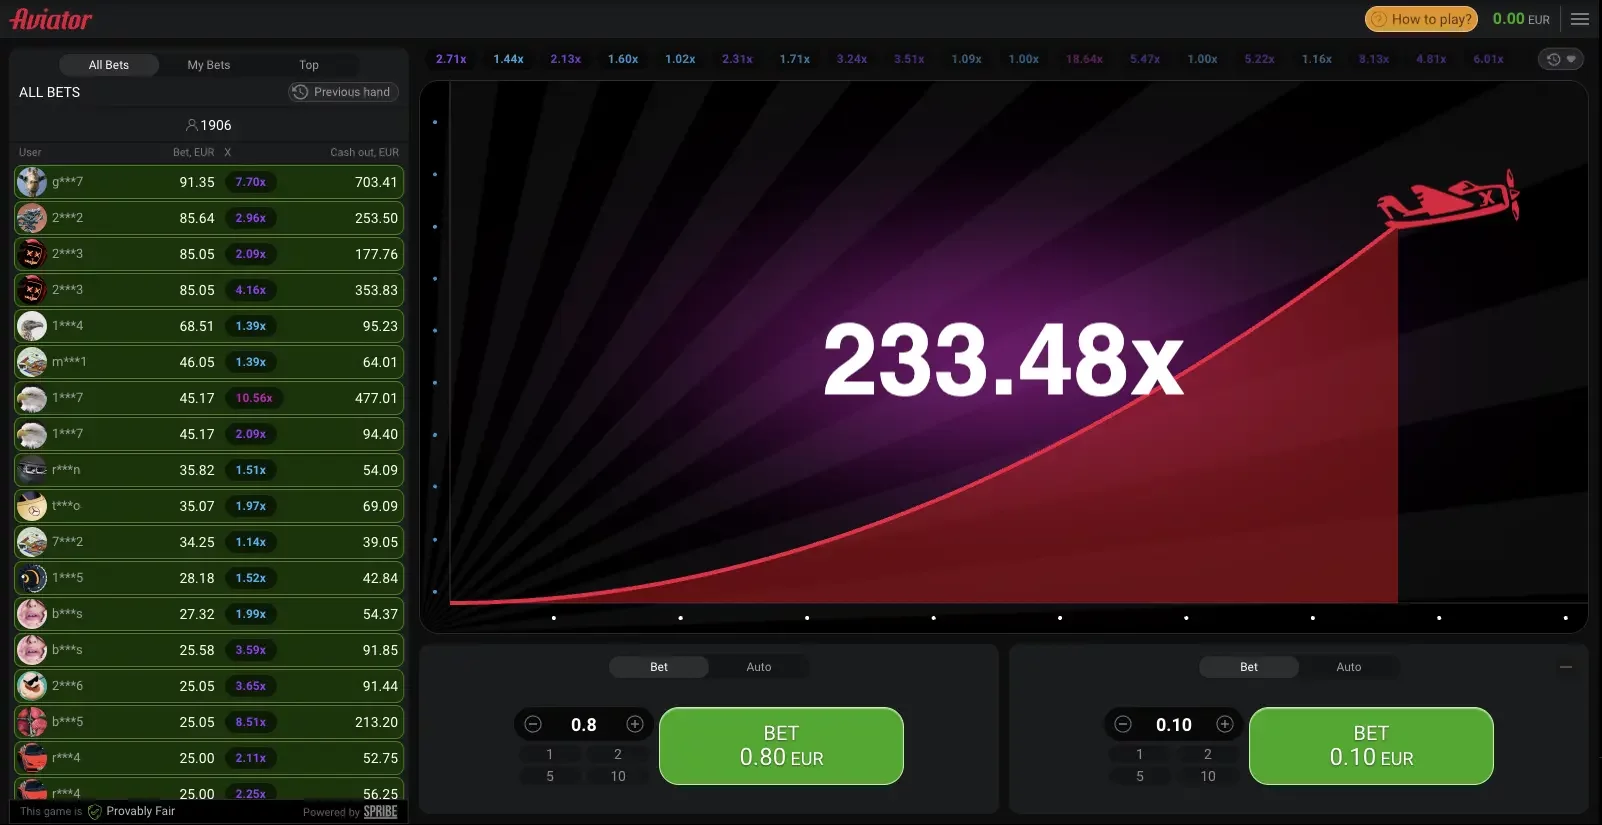Click the Provably Fair shield icon
The width and height of the screenshot is (1602, 825).
click(x=95, y=812)
